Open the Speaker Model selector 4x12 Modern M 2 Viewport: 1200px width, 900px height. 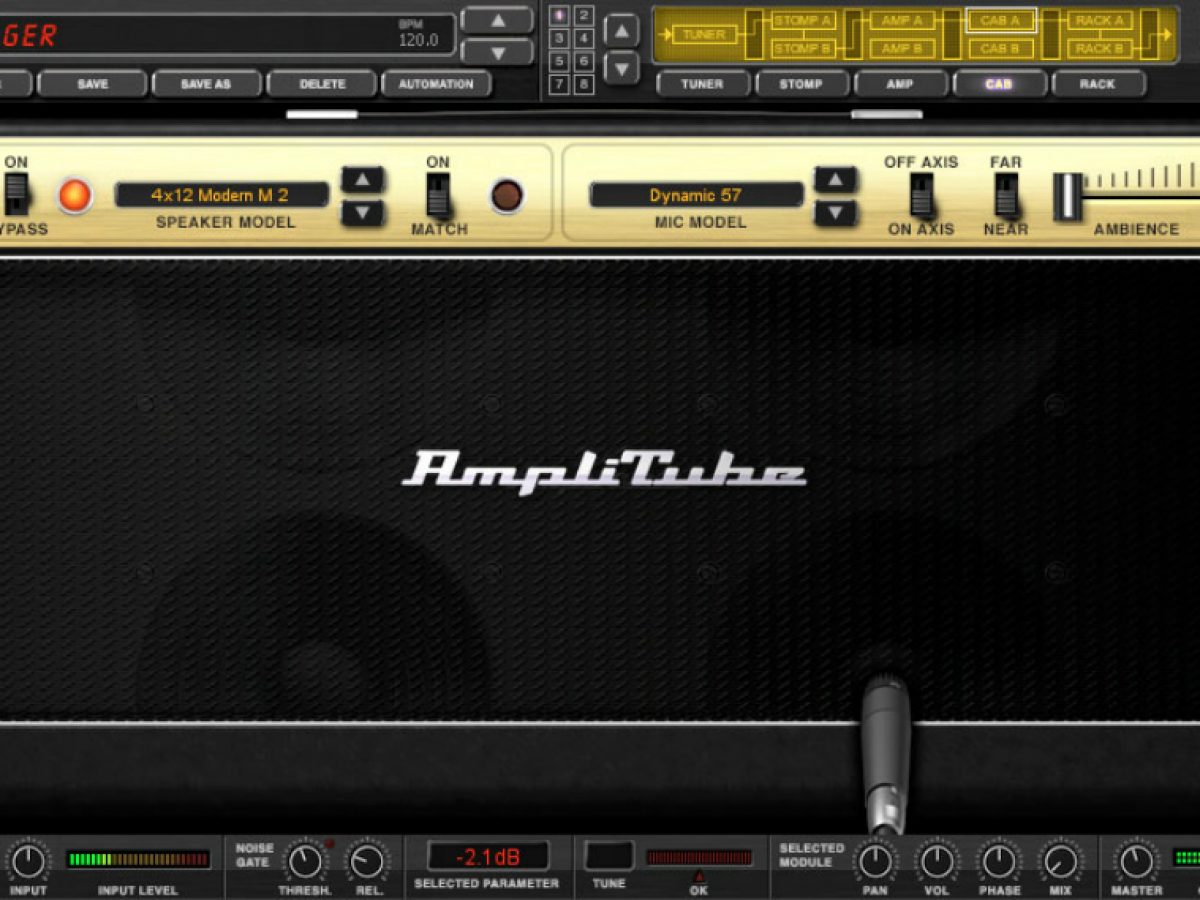click(x=221, y=195)
